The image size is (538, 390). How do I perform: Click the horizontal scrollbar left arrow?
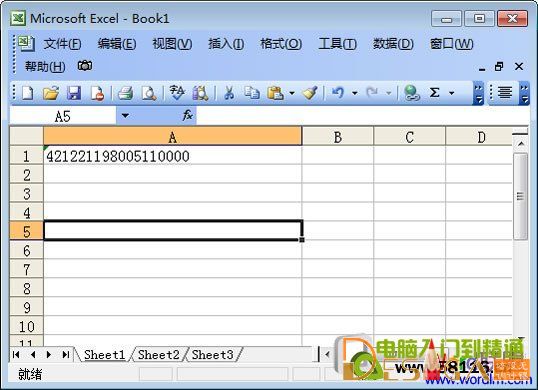point(328,354)
